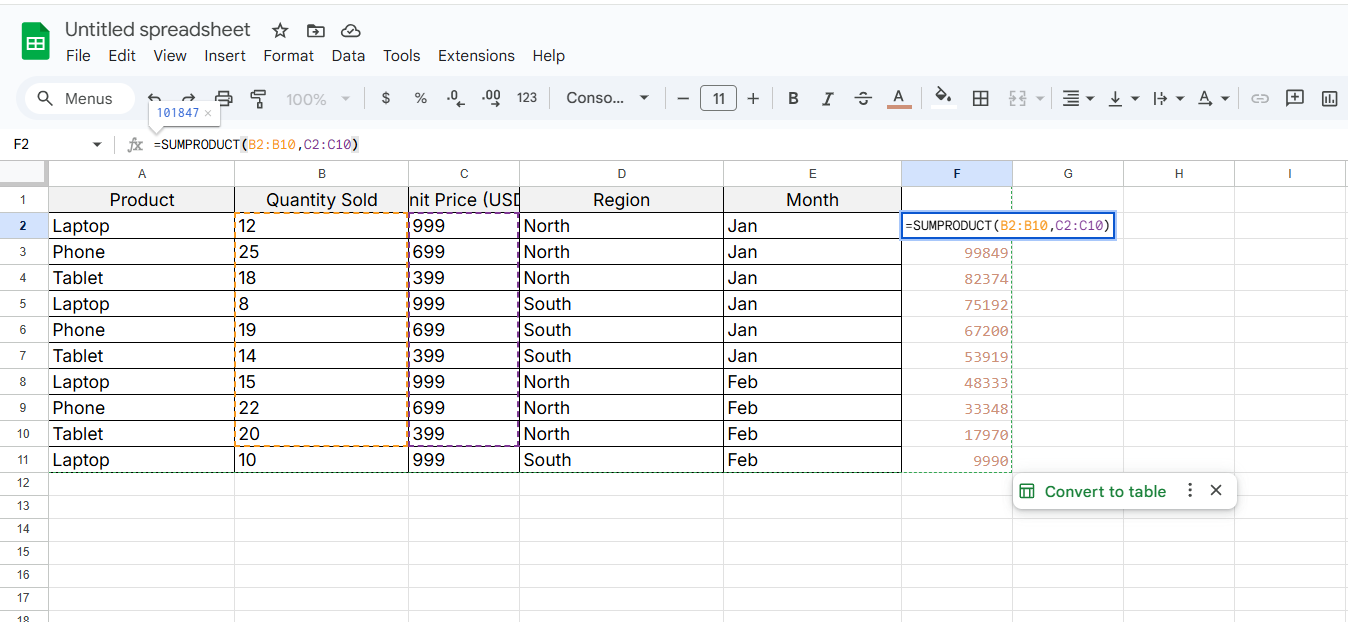Open the Extensions menu
1348x622 pixels.
click(476, 56)
